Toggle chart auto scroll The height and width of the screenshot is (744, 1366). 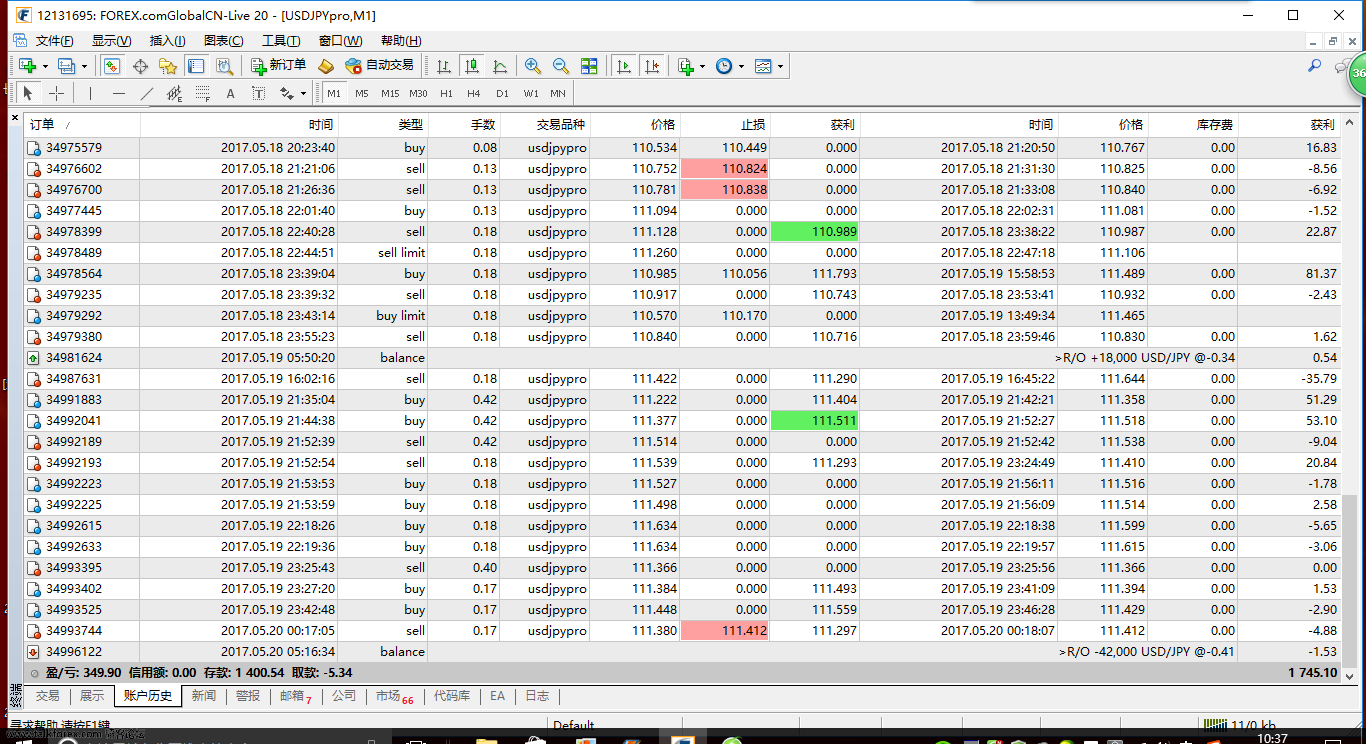point(624,66)
